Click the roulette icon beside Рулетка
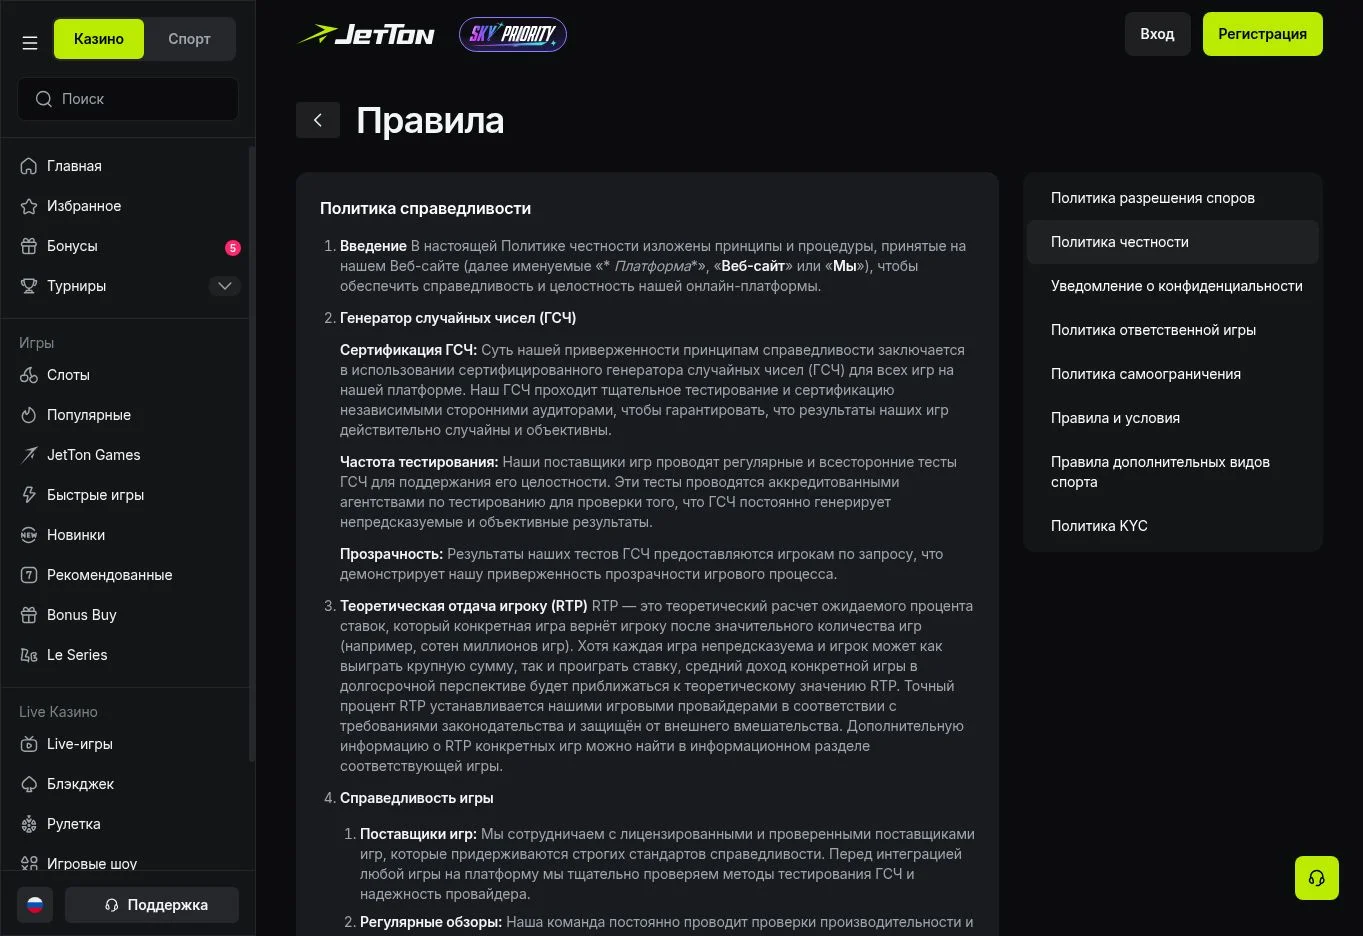Viewport: 1363px width, 936px height. [29, 824]
